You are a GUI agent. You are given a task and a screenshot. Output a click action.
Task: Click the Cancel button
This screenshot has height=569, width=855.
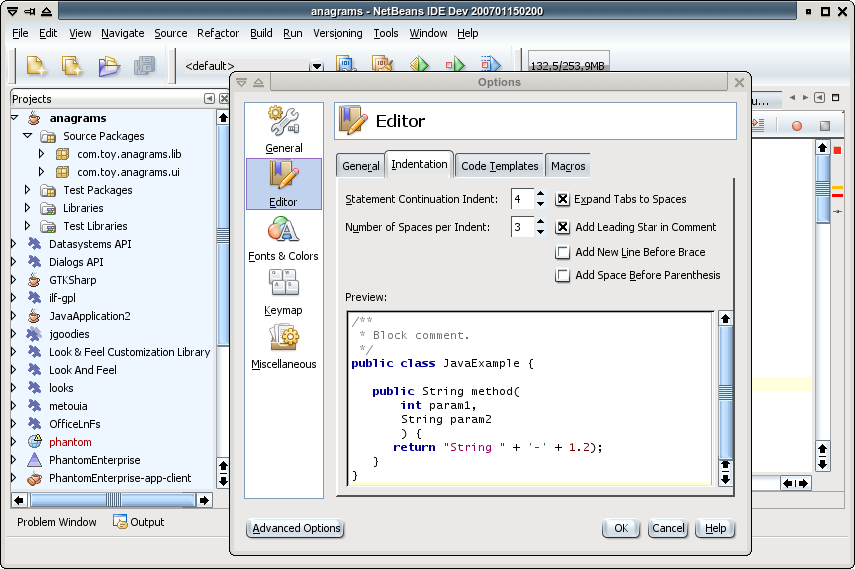[x=668, y=528]
